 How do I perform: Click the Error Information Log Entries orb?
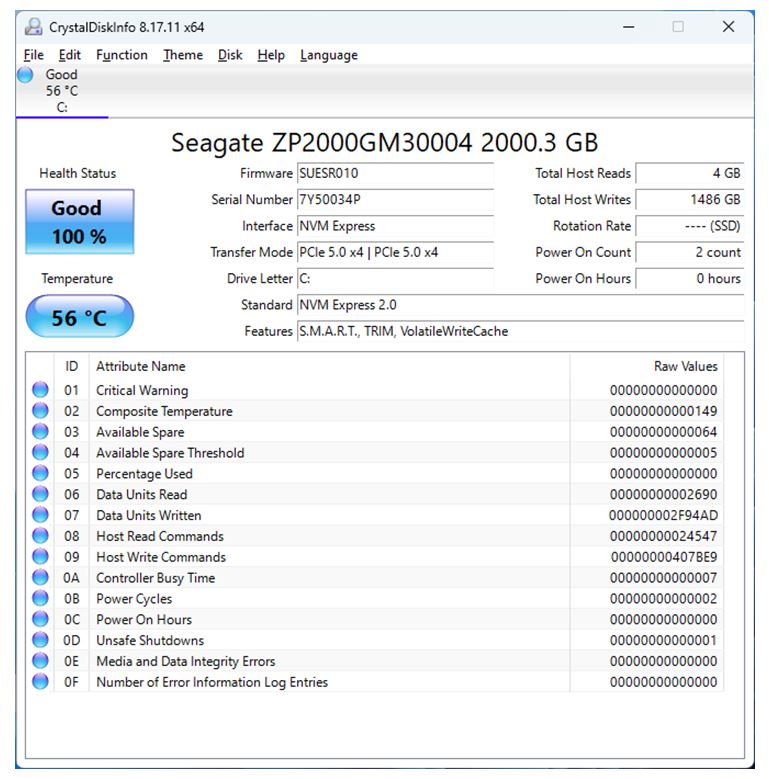(40, 682)
